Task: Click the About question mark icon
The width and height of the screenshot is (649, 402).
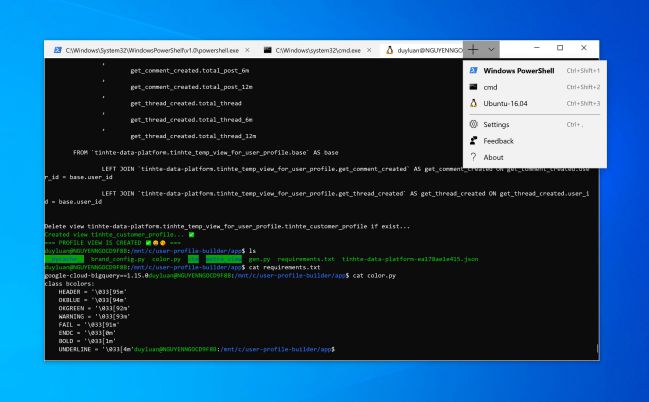Action: click(474, 157)
